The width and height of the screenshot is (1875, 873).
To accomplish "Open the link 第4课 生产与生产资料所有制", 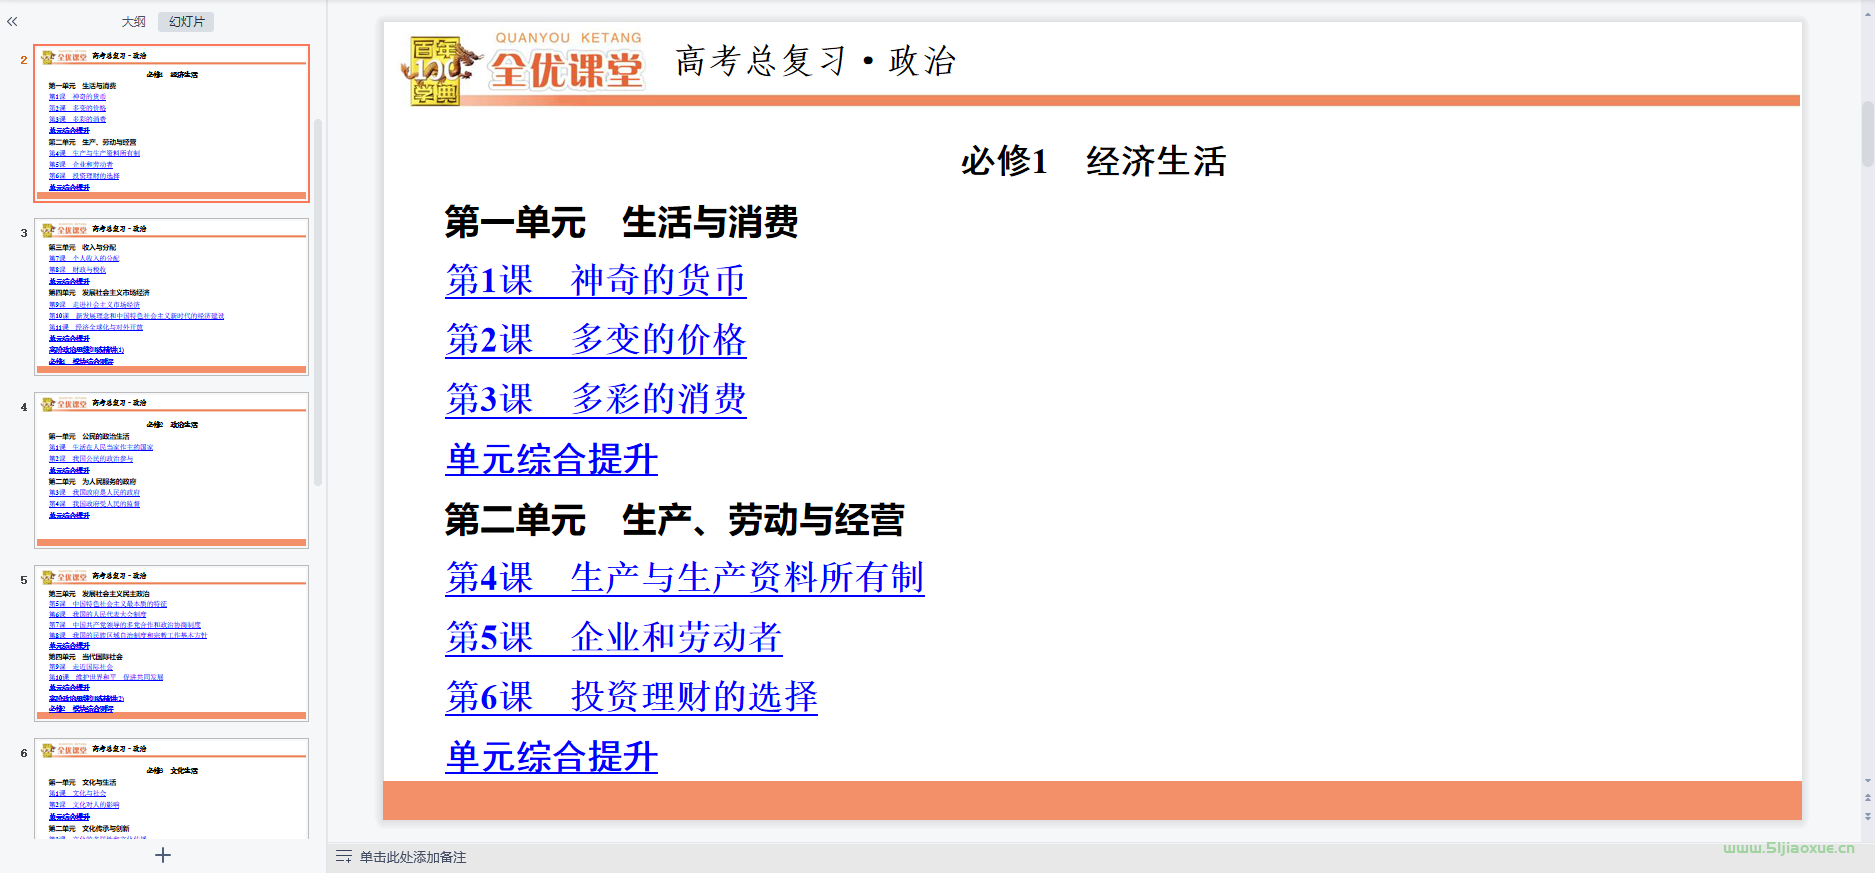I will [685, 578].
